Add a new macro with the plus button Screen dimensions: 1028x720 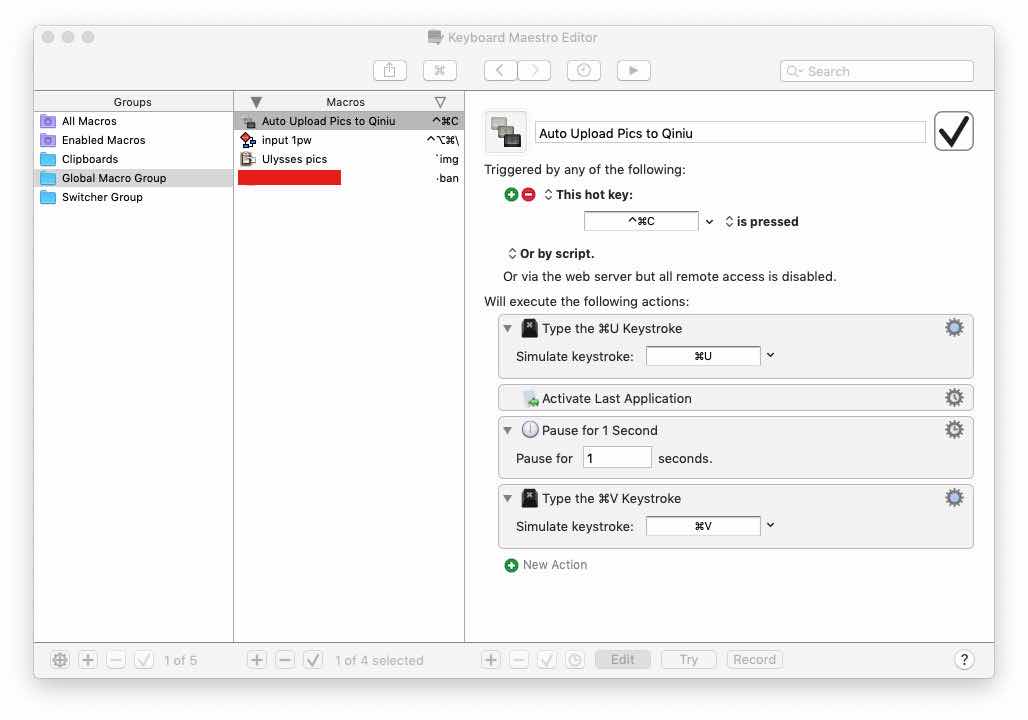257,660
